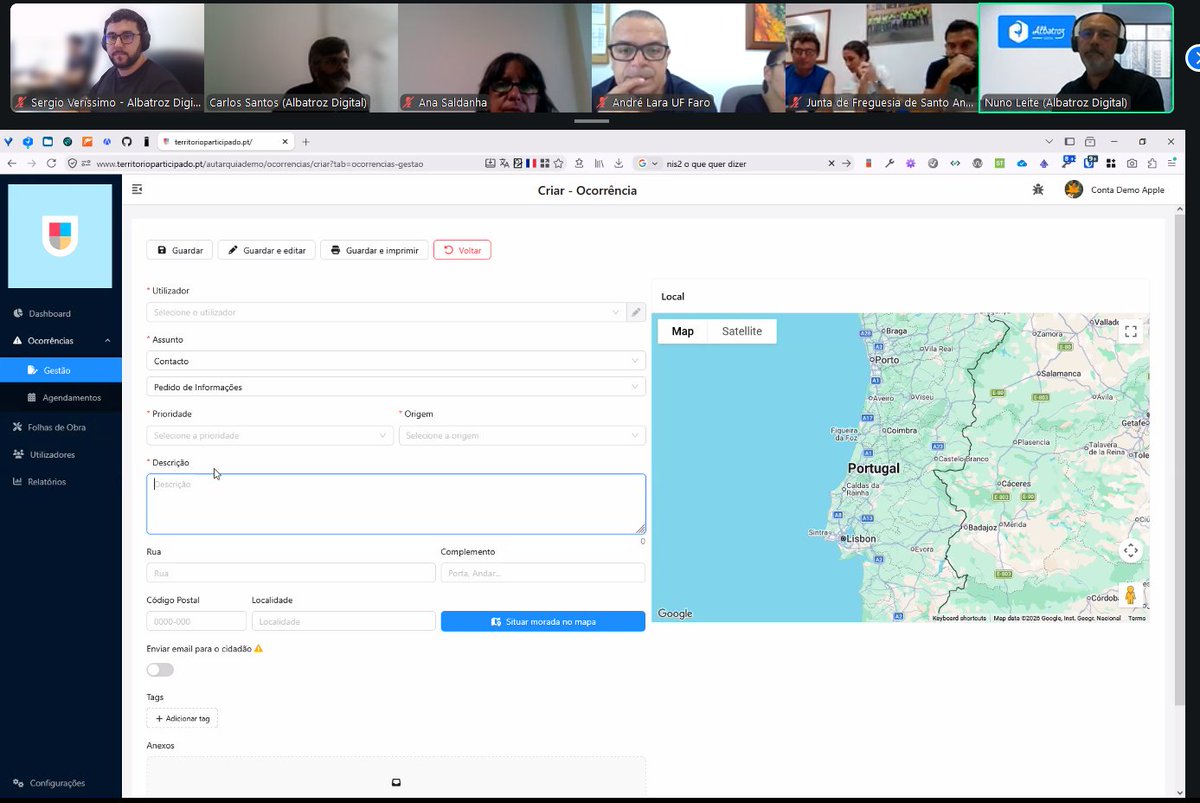Image resolution: width=1200 pixels, height=803 pixels.
Task: Toggle Enviar email para o cidadão switch
Action: click(160, 670)
